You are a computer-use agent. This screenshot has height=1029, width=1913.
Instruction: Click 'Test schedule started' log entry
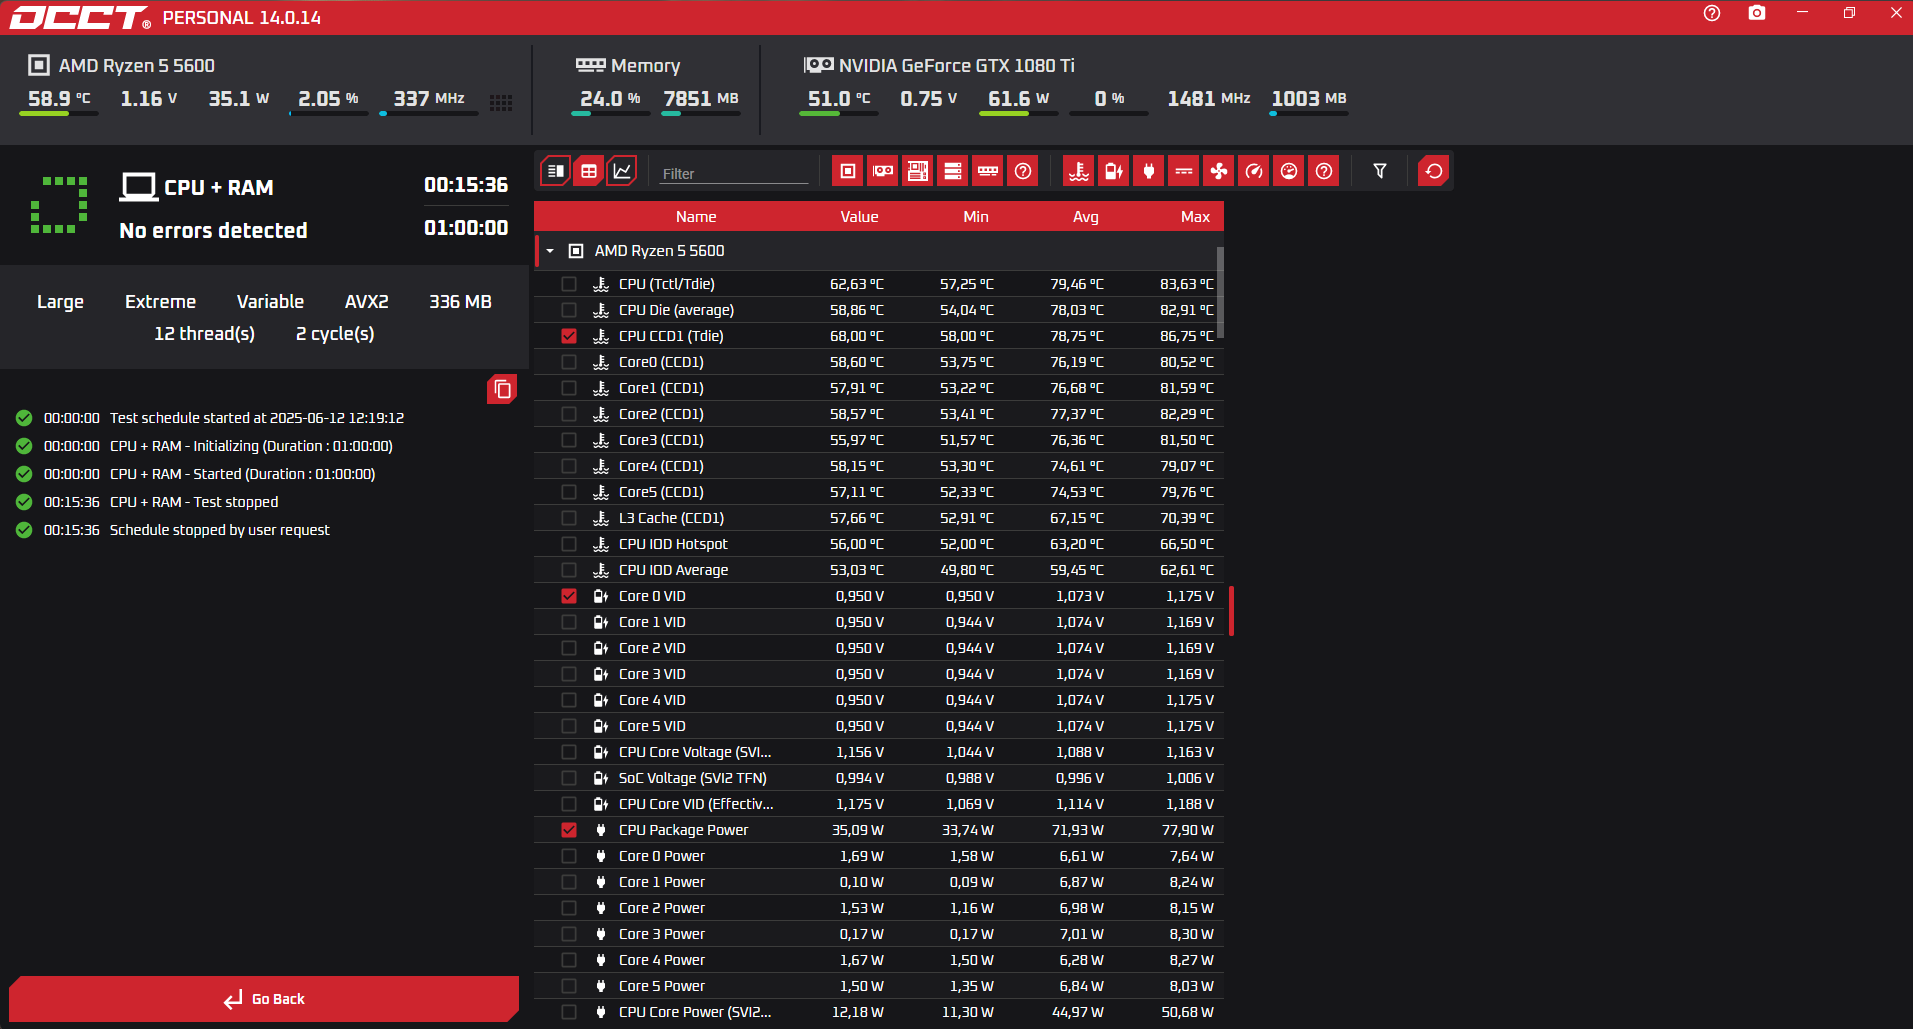pos(257,418)
